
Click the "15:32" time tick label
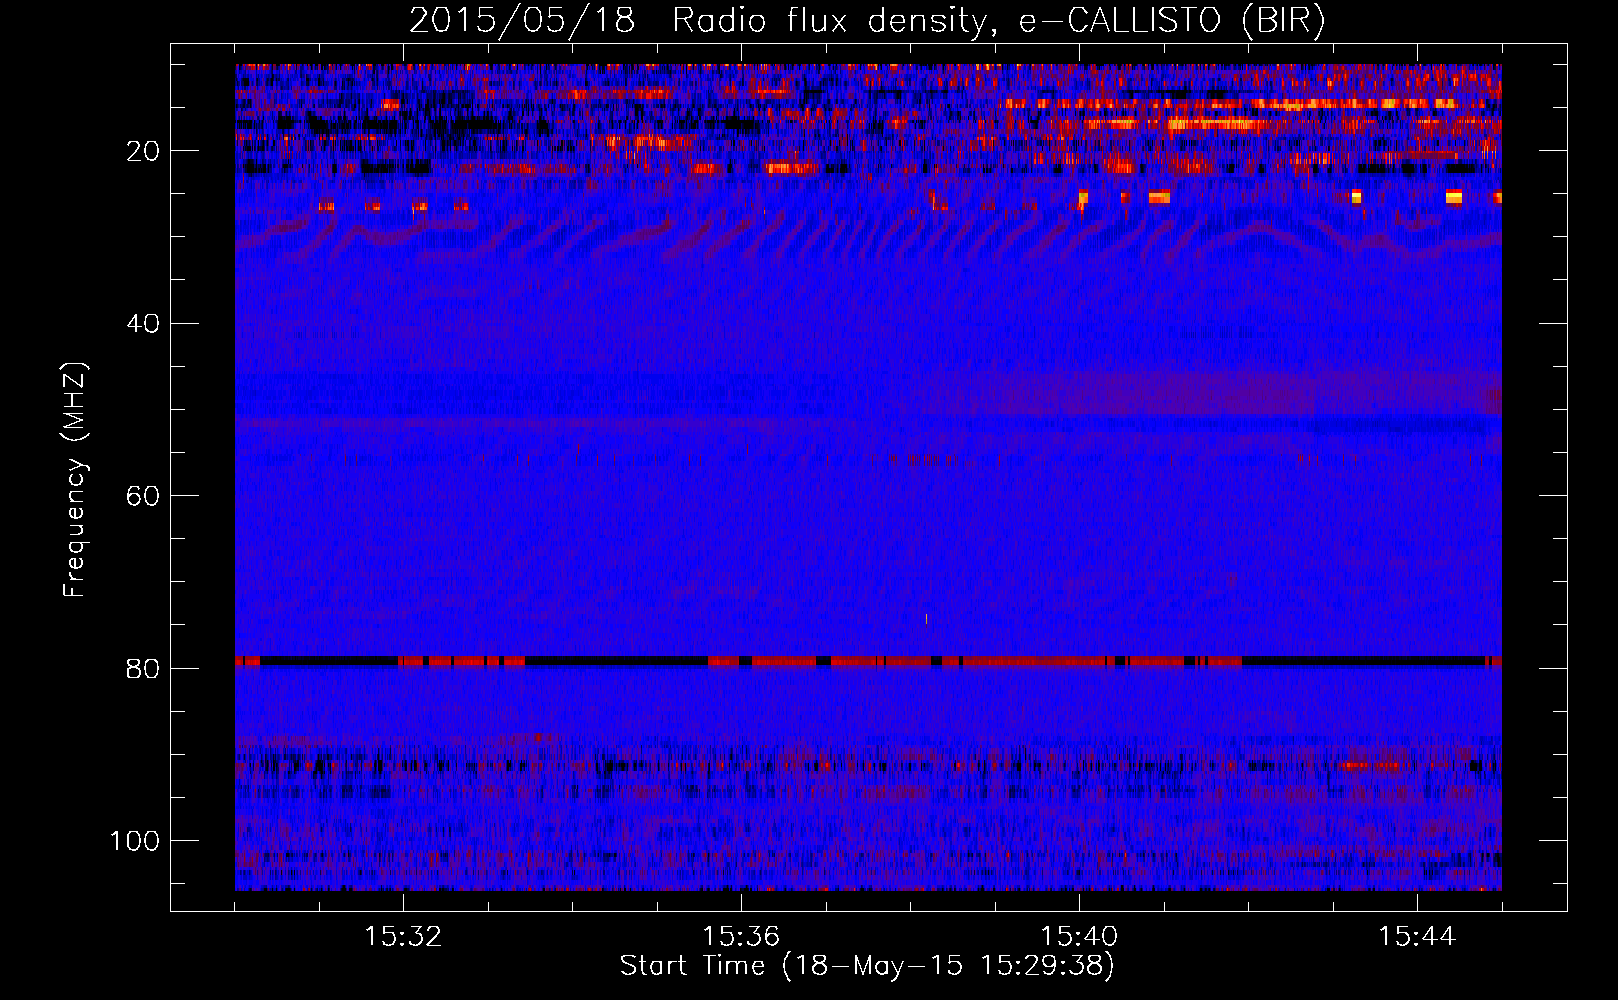click(403, 937)
